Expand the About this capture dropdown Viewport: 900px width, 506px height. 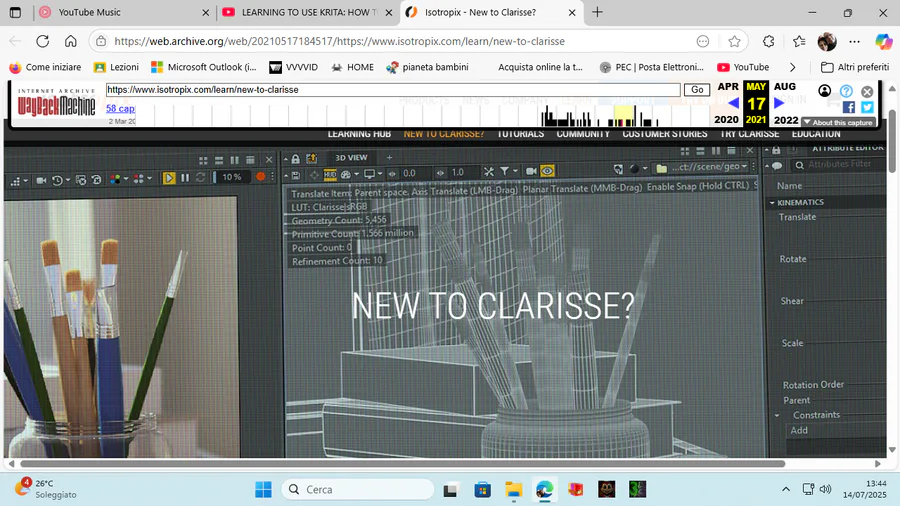tap(838, 122)
